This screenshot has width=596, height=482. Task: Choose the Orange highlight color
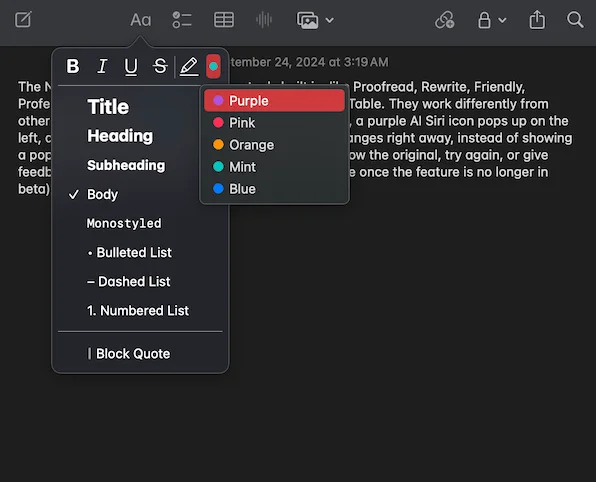pyautogui.click(x=274, y=145)
